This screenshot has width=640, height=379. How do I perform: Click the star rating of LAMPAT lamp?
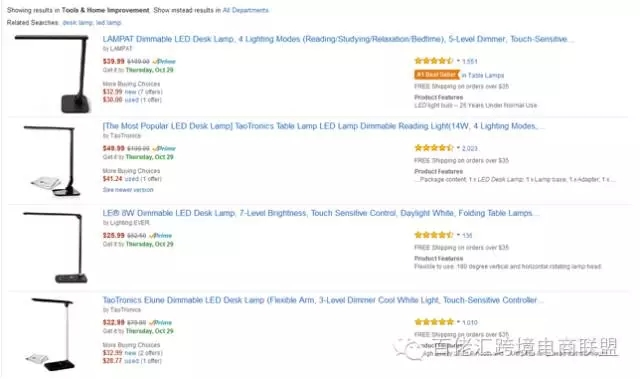(x=433, y=61)
